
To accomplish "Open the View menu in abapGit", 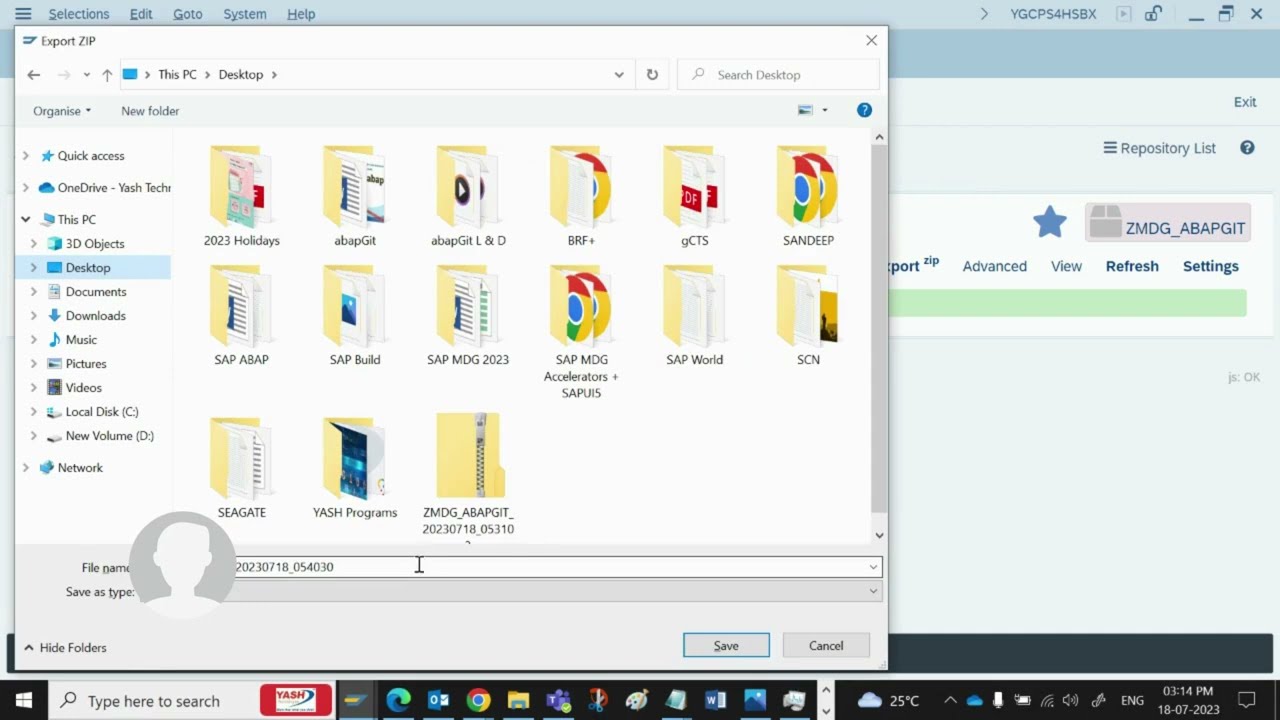I will pos(1066,266).
